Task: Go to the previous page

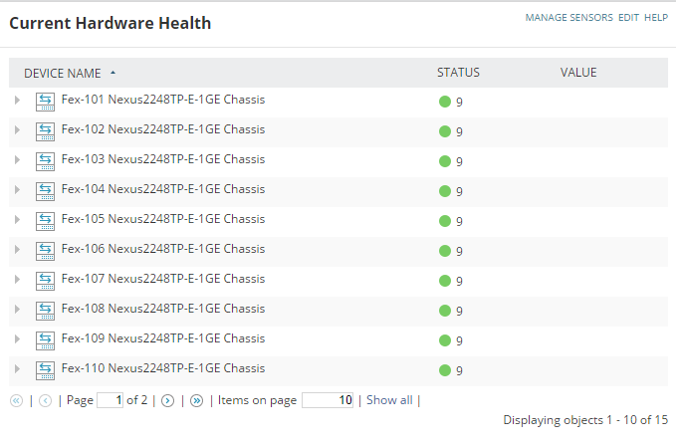Action: coord(45,401)
